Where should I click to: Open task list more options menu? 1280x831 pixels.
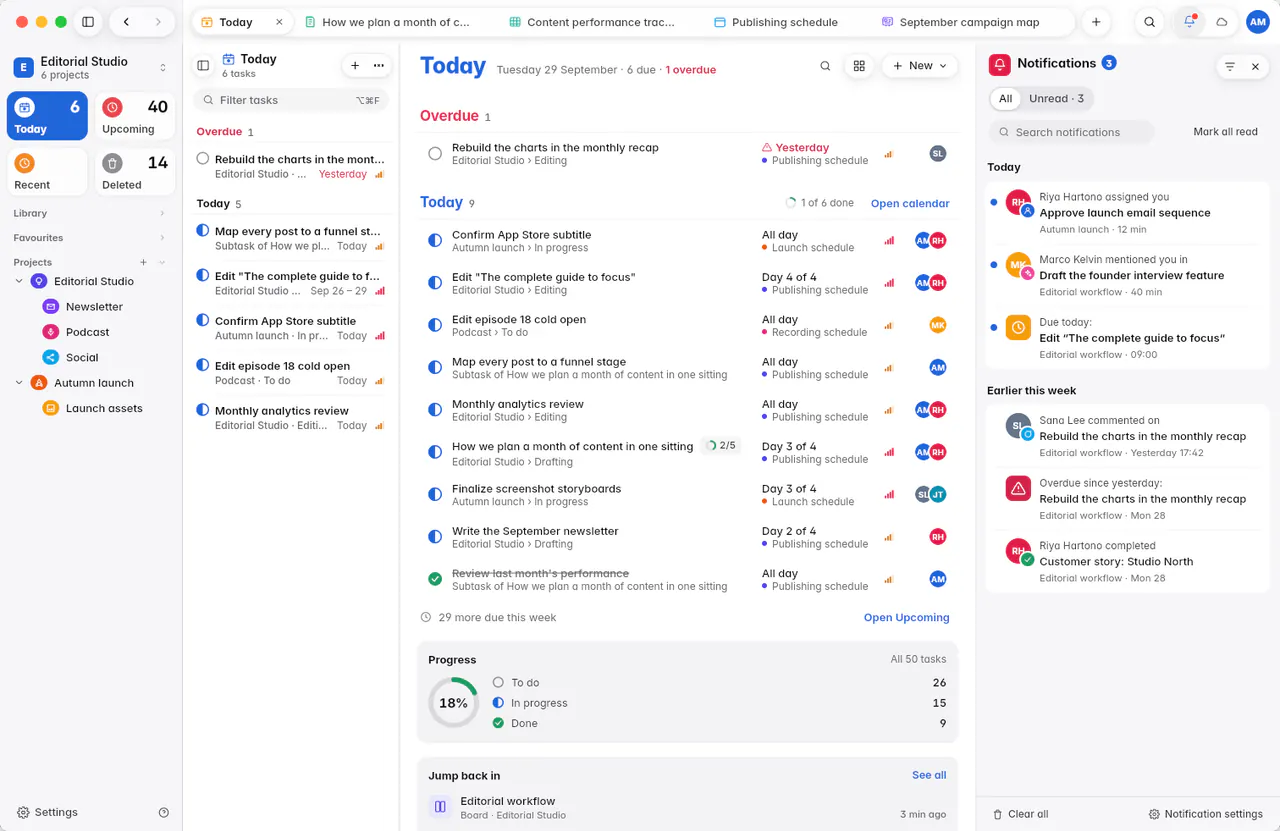pyautogui.click(x=379, y=65)
